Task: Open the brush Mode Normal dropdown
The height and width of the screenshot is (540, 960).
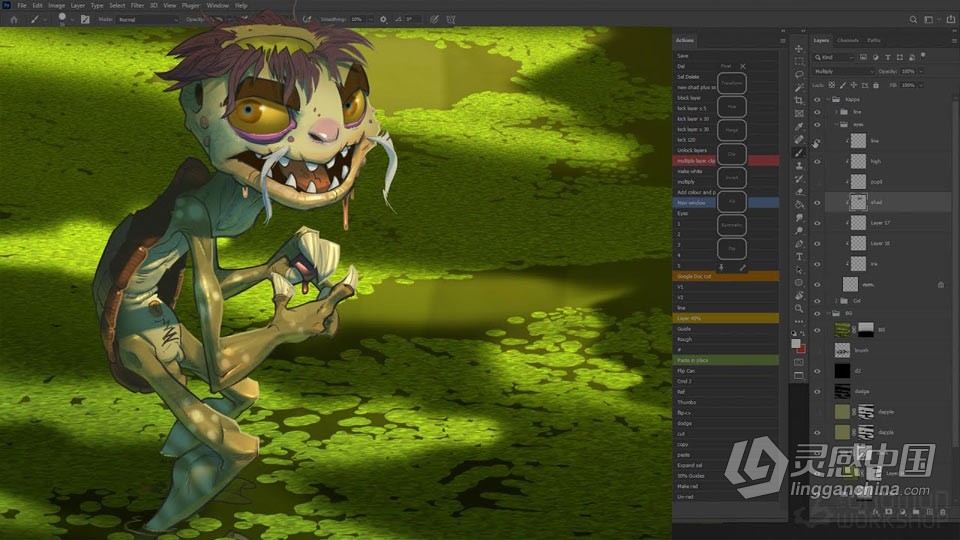Action: tap(148, 20)
